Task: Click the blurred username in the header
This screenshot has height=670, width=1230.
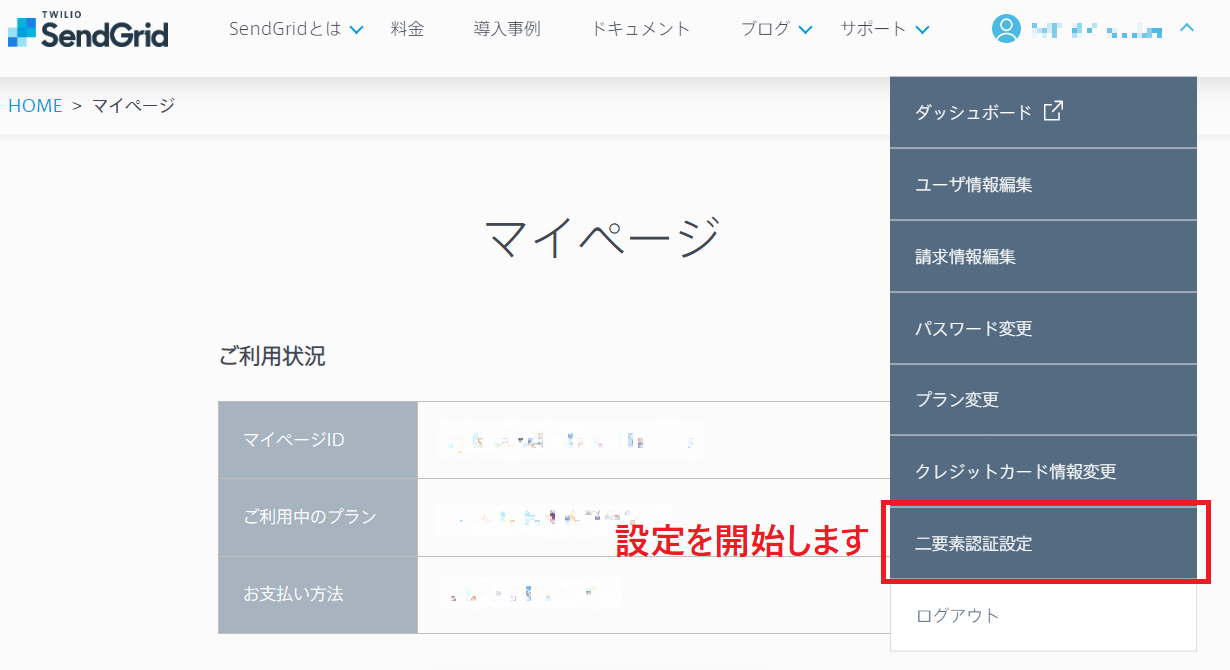Action: (x=1097, y=30)
